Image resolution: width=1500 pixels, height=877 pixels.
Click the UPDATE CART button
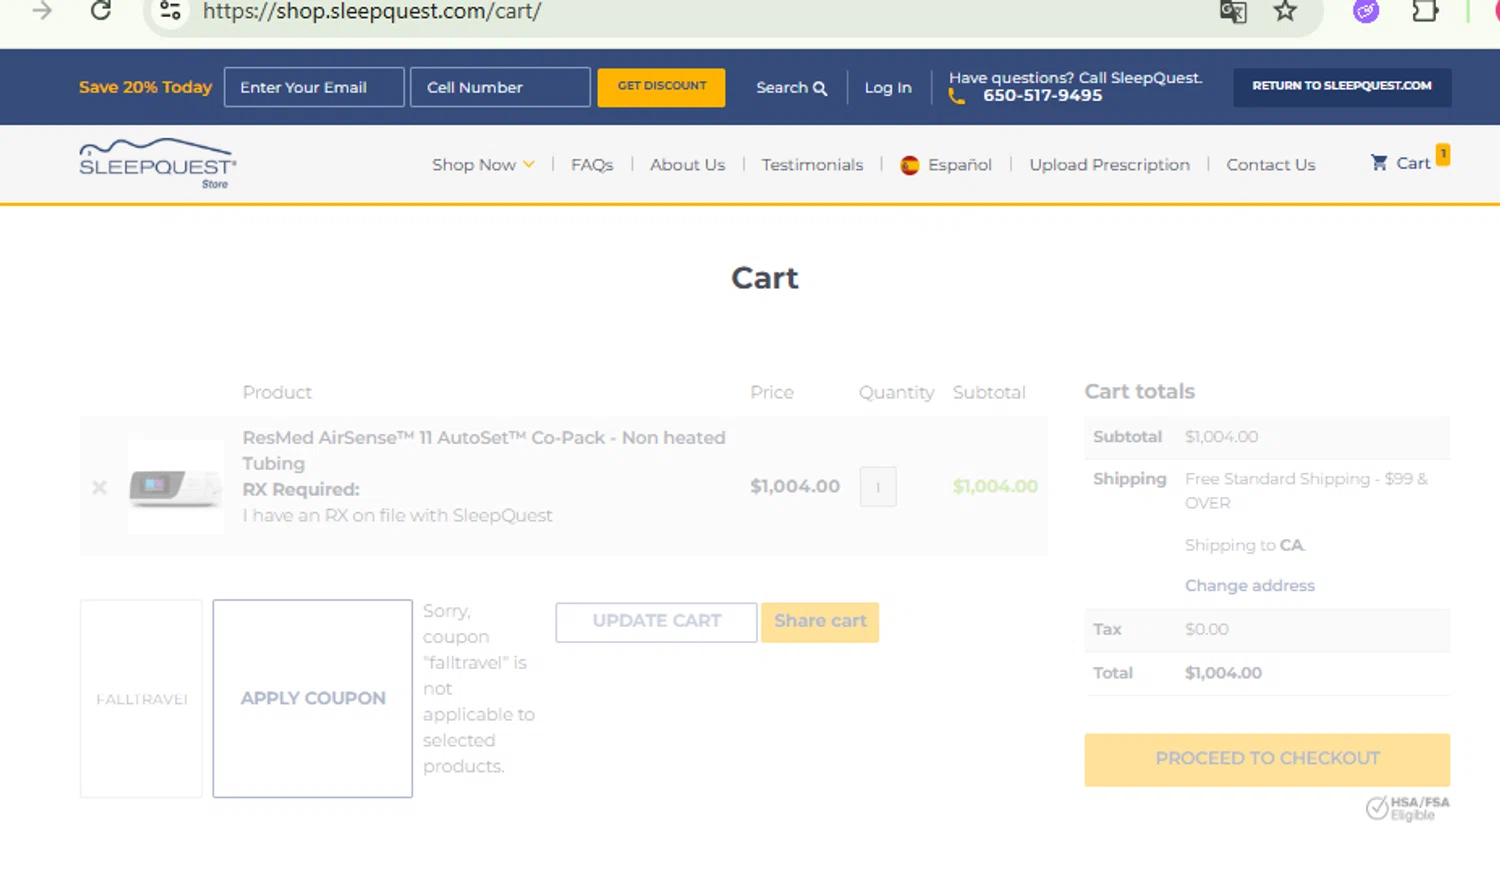(656, 622)
